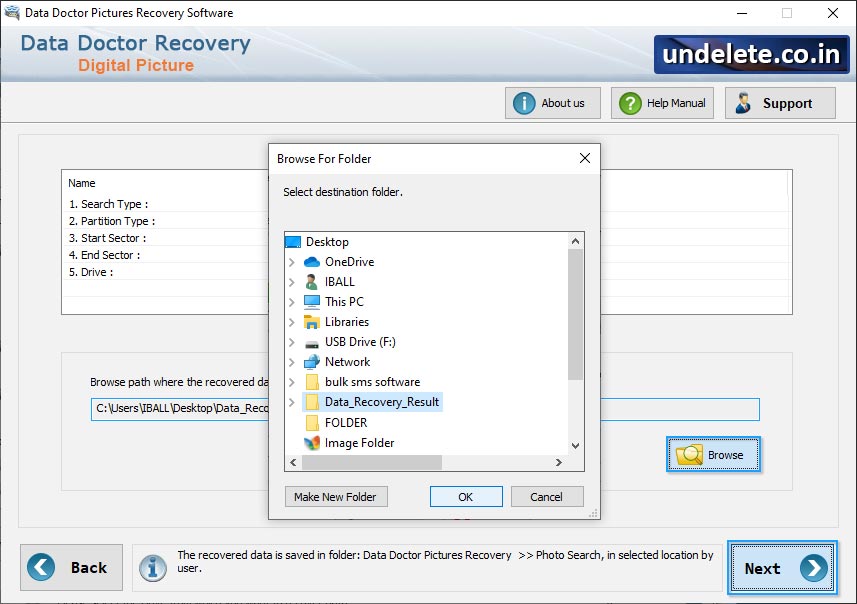Expand the This PC tree node
The image size is (857, 604).
292,302
